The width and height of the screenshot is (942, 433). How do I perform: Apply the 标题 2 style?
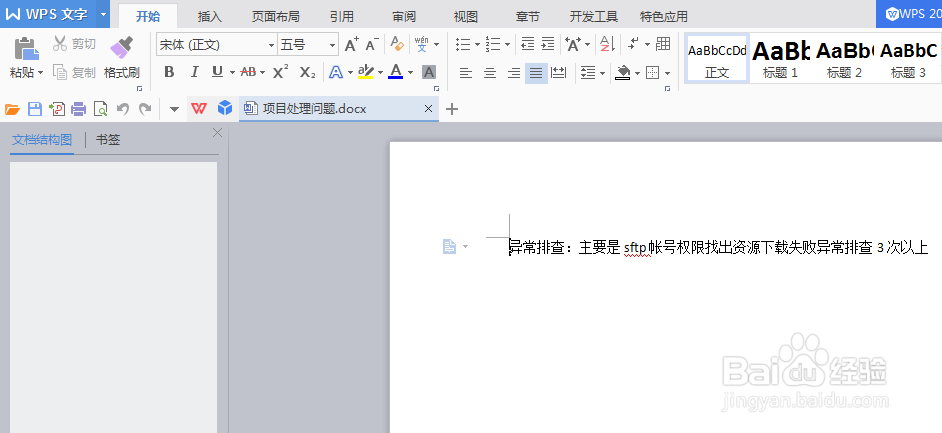point(844,58)
